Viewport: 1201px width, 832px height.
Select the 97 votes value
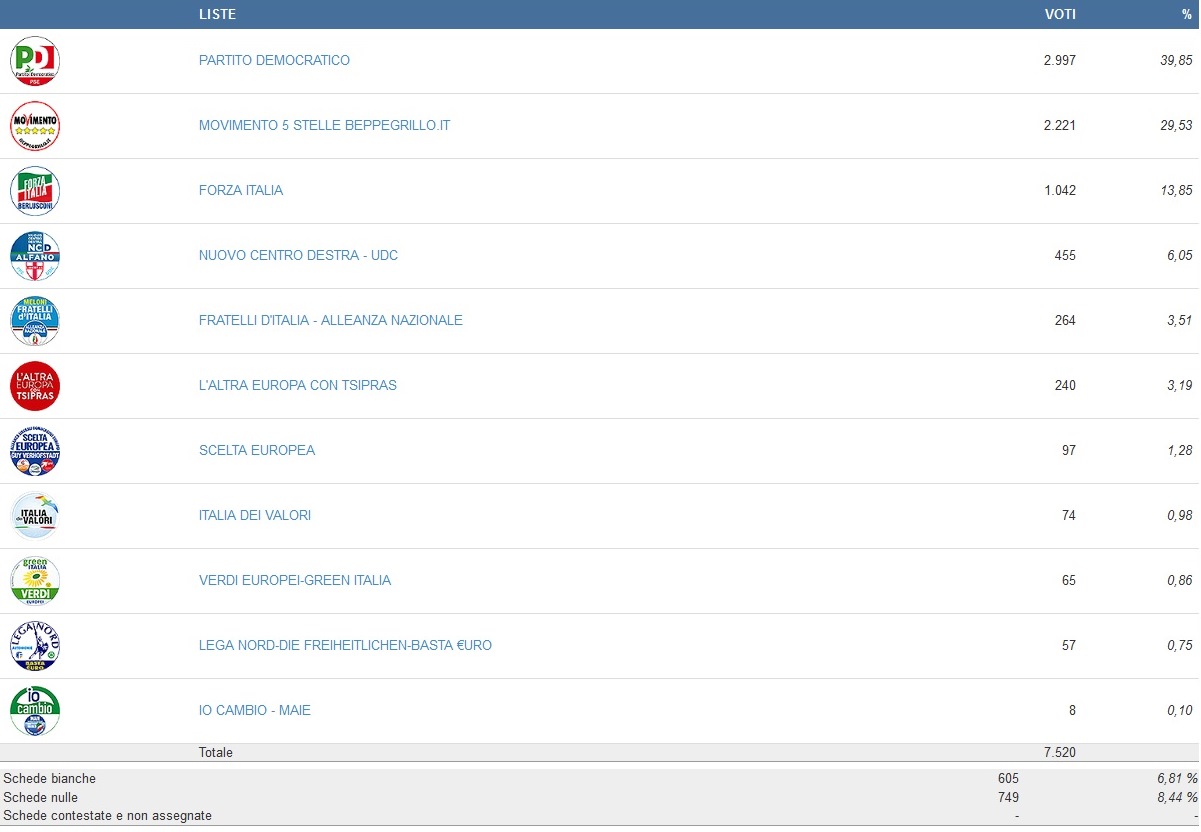(x=1069, y=450)
